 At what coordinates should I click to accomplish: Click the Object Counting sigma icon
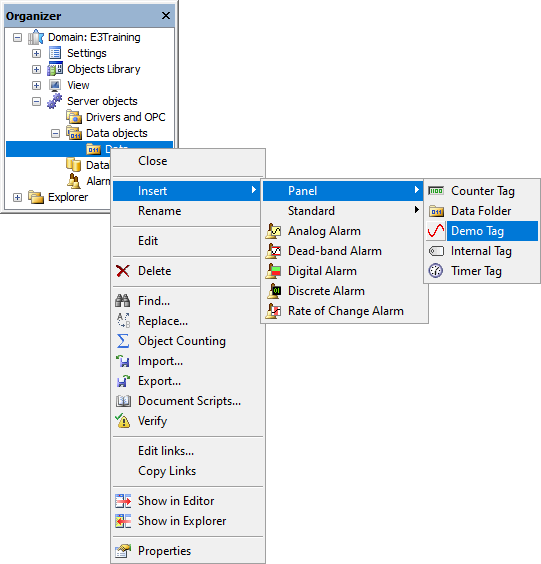coord(123,341)
